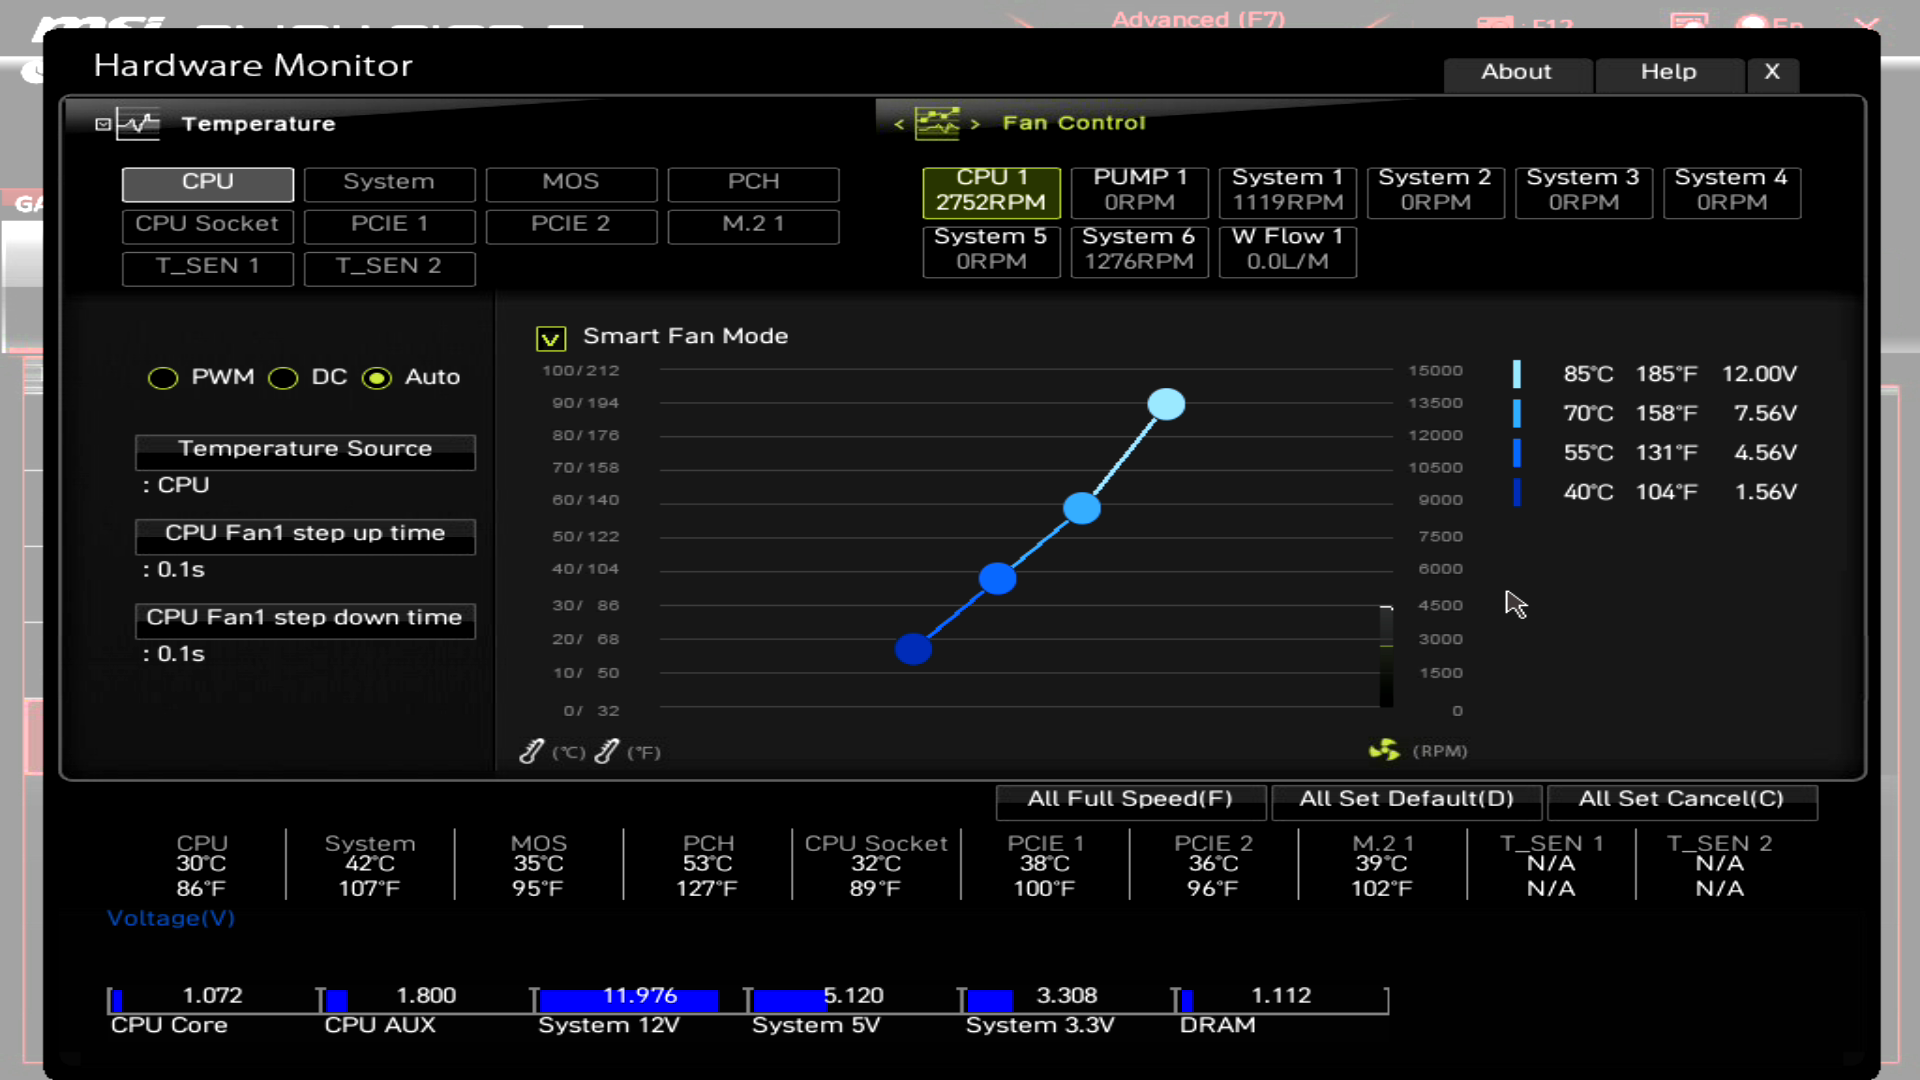Select the MOS temperature tab
Screen dimensions: 1920x1080
coord(571,182)
